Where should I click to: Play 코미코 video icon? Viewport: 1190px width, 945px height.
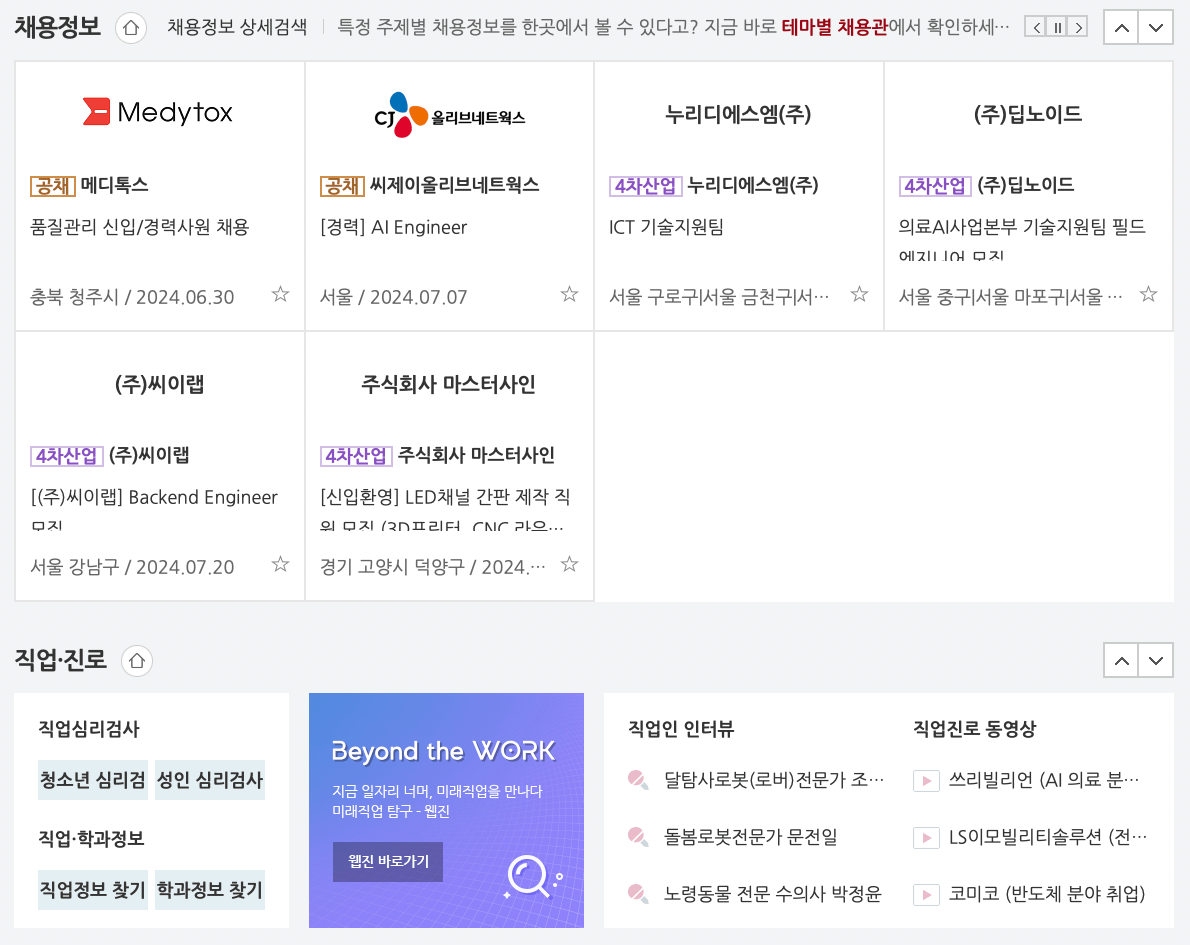click(x=926, y=895)
